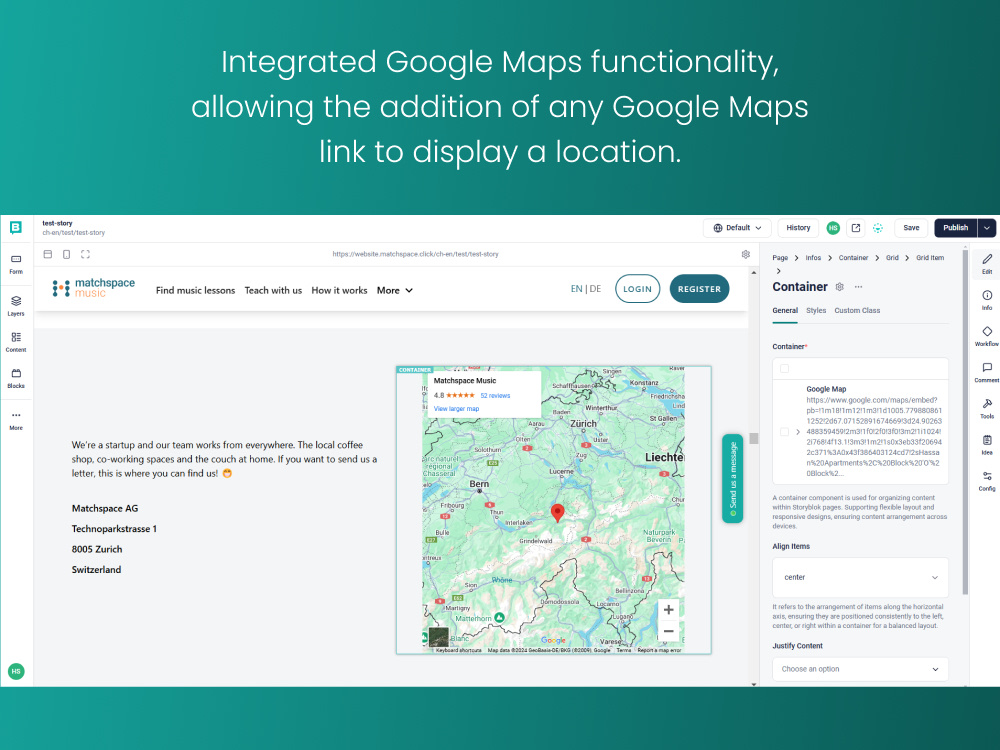Toggle fullscreen preview icon
1000x750 pixels.
pos(85,254)
